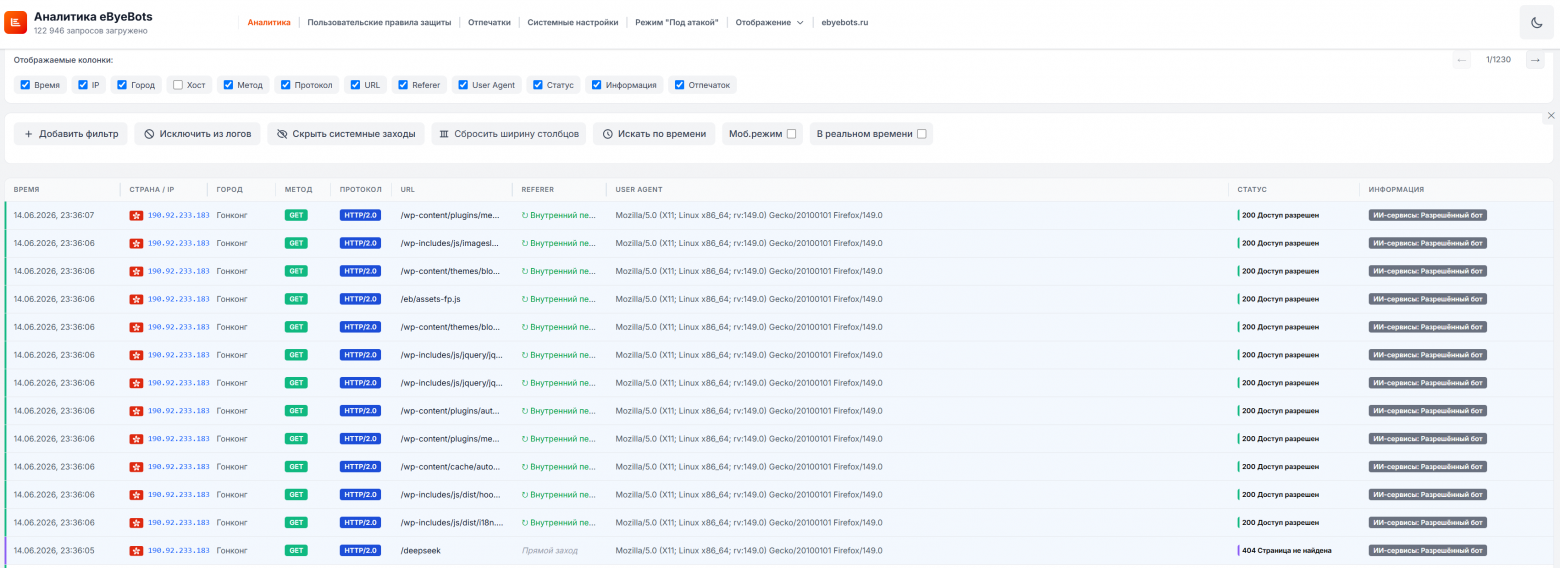This screenshot has height=568, width=1560.
Task: Open the ebyebots.ru link
Action: 845,22
